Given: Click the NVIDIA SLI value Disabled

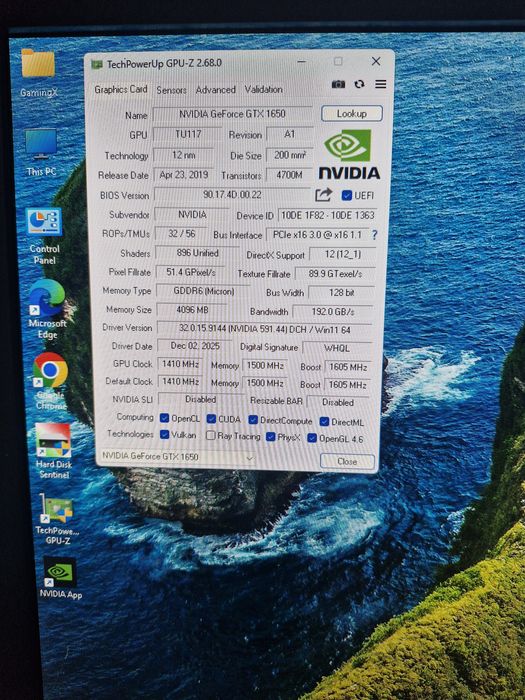Looking at the screenshot, I should coord(201,399).
